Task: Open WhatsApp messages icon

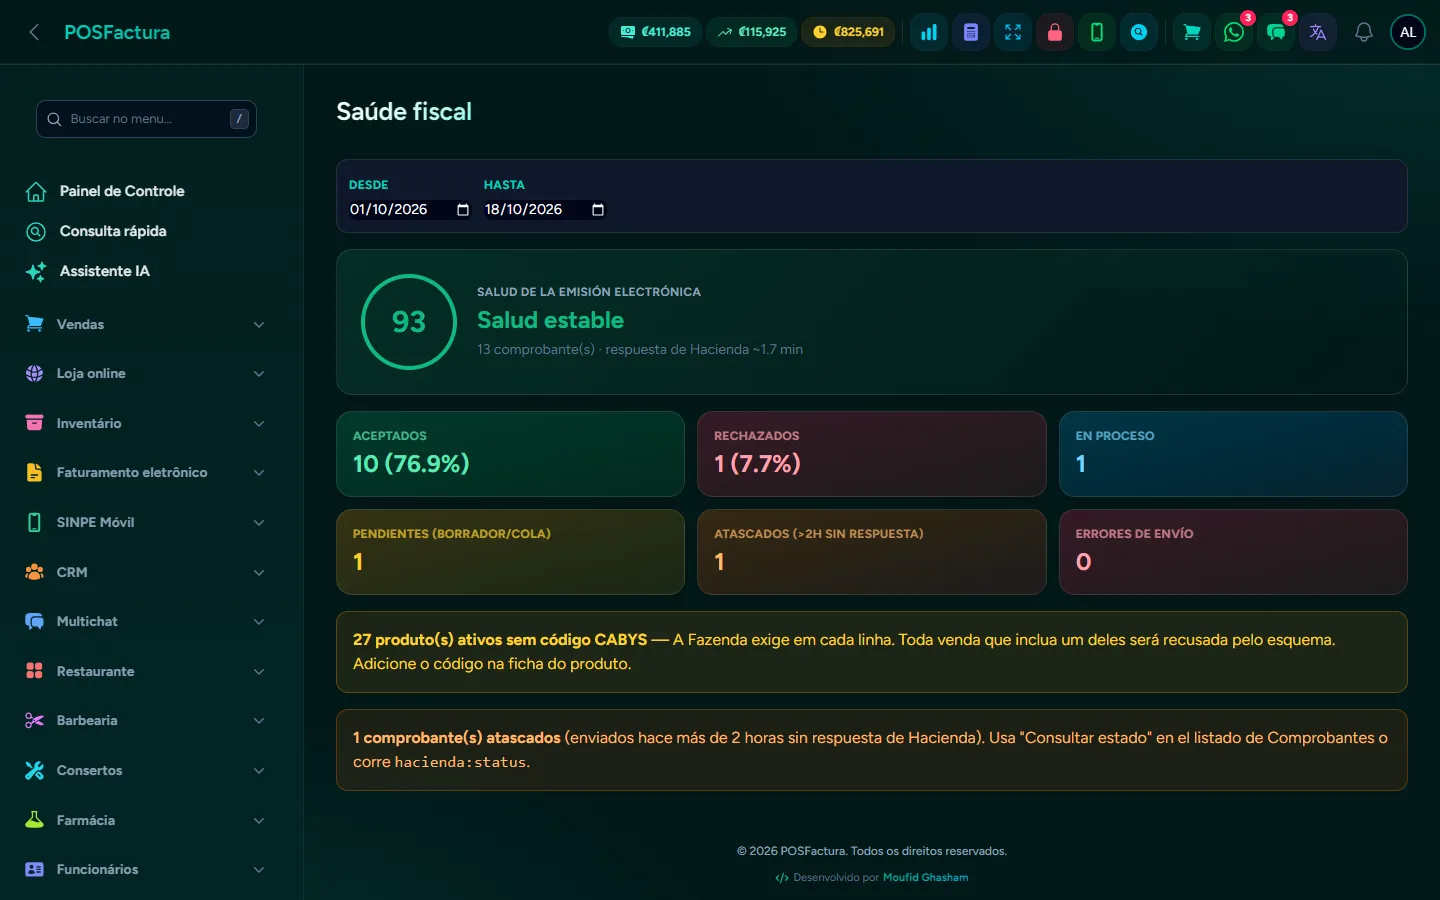Action: [x=1234, y=32]
